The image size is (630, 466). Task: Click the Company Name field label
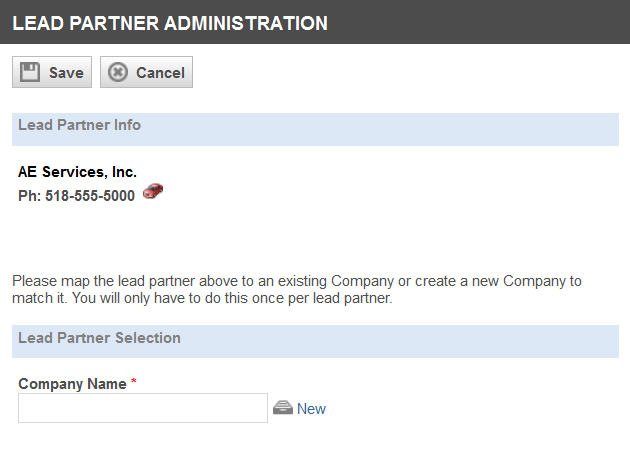(72, 384)
